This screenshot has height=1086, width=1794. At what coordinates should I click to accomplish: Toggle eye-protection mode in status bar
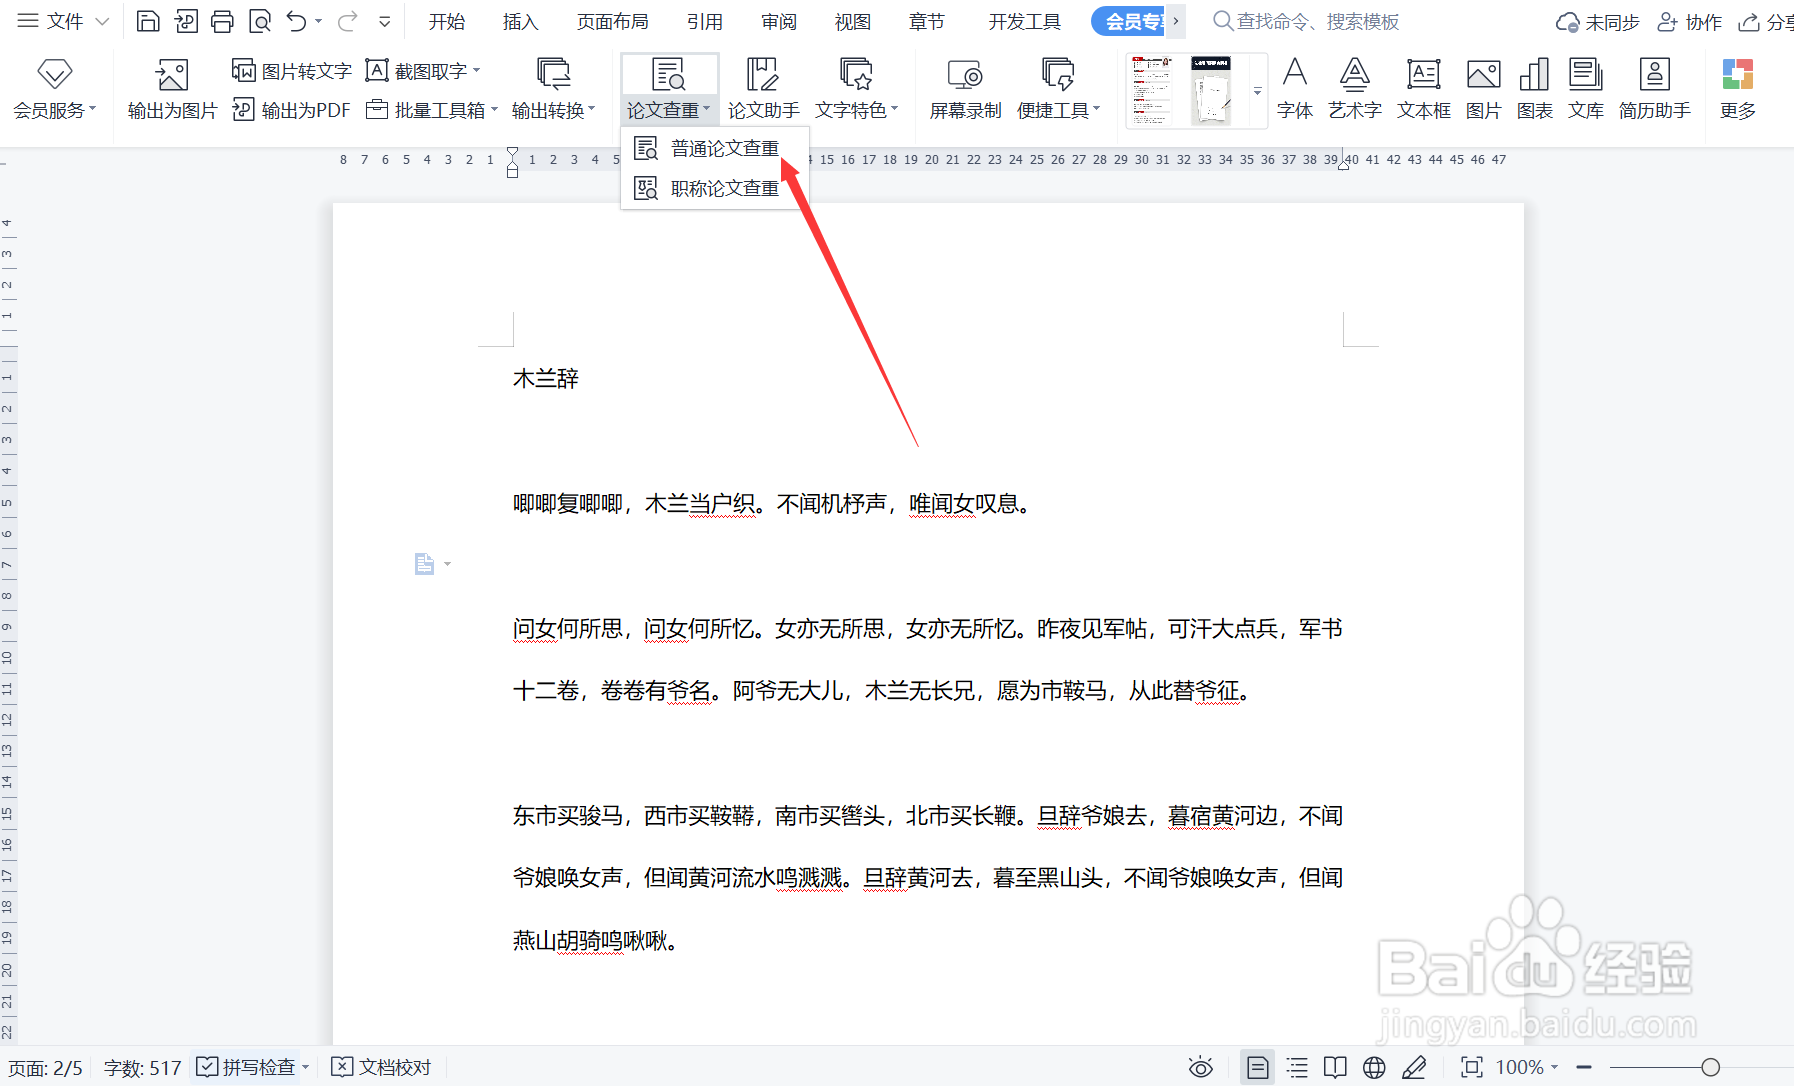[1200, 1067]
